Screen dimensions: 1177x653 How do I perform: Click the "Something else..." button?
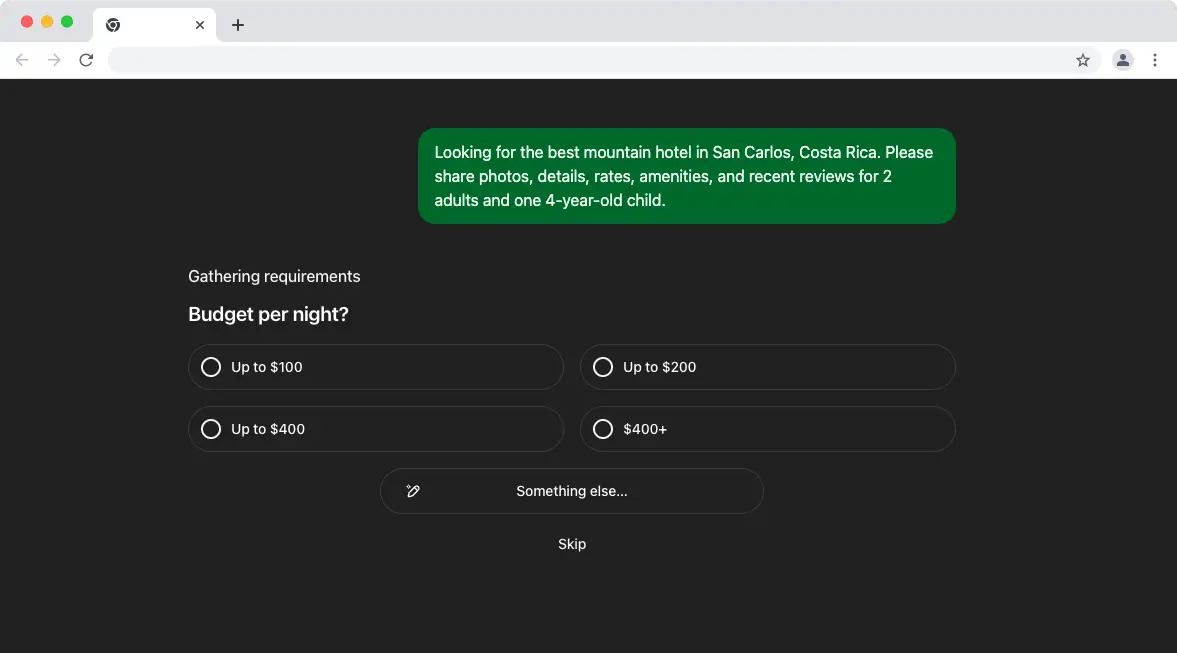point(572,491)
